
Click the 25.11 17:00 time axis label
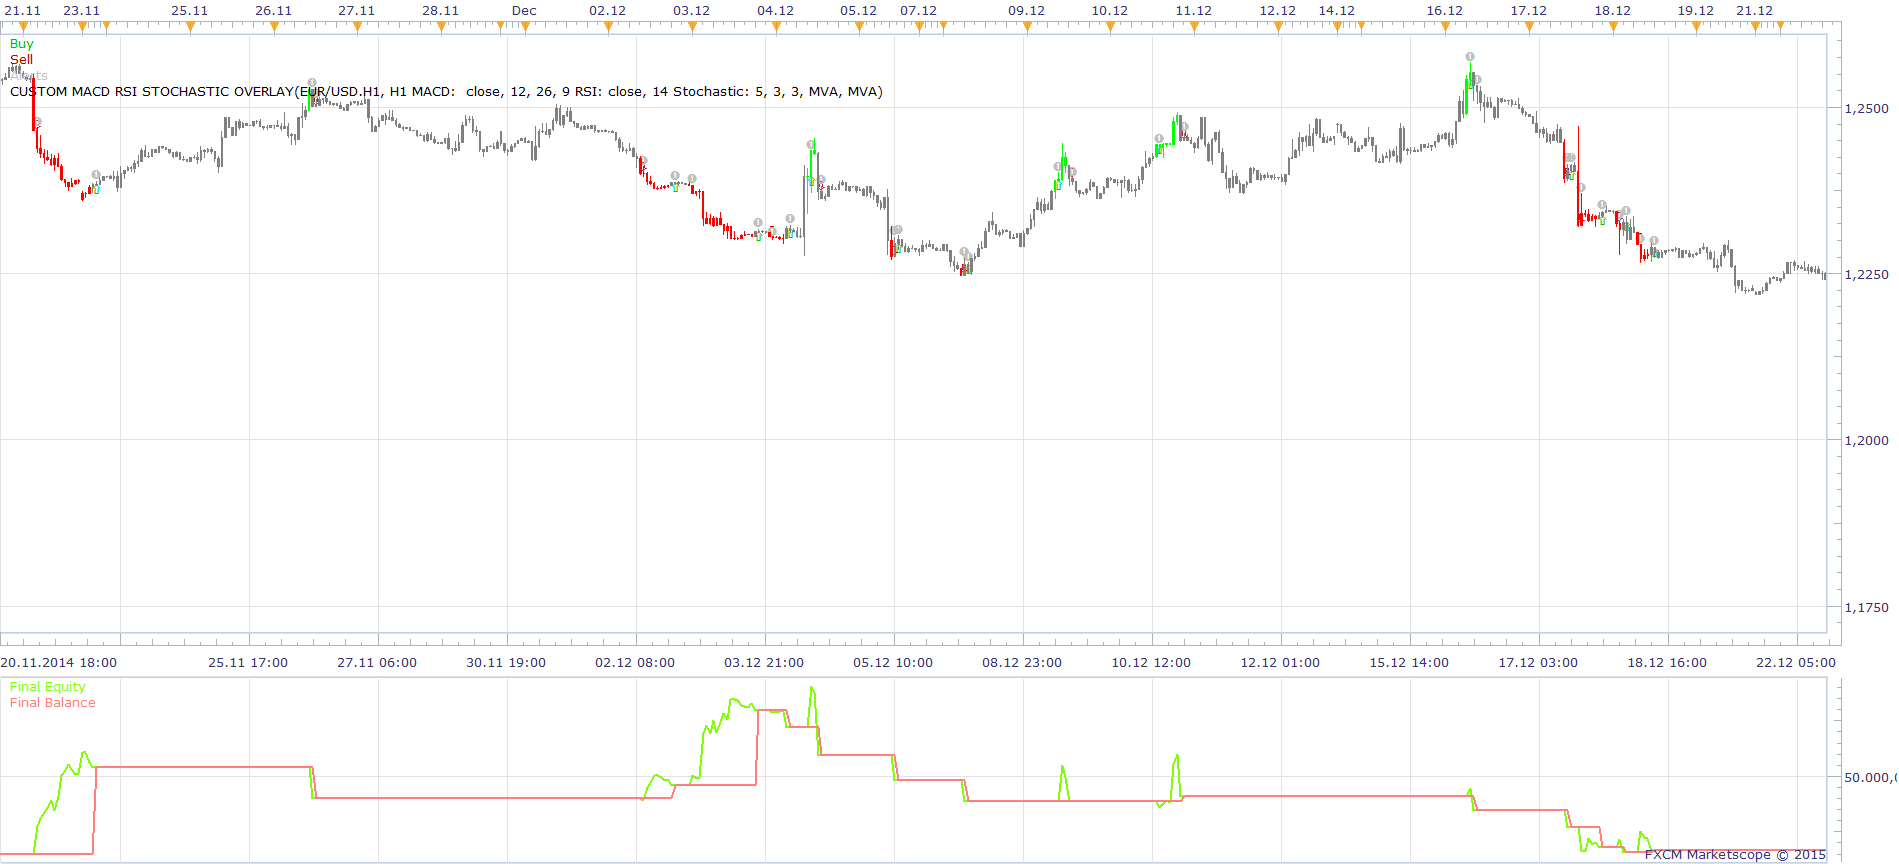tap(248, 663)
